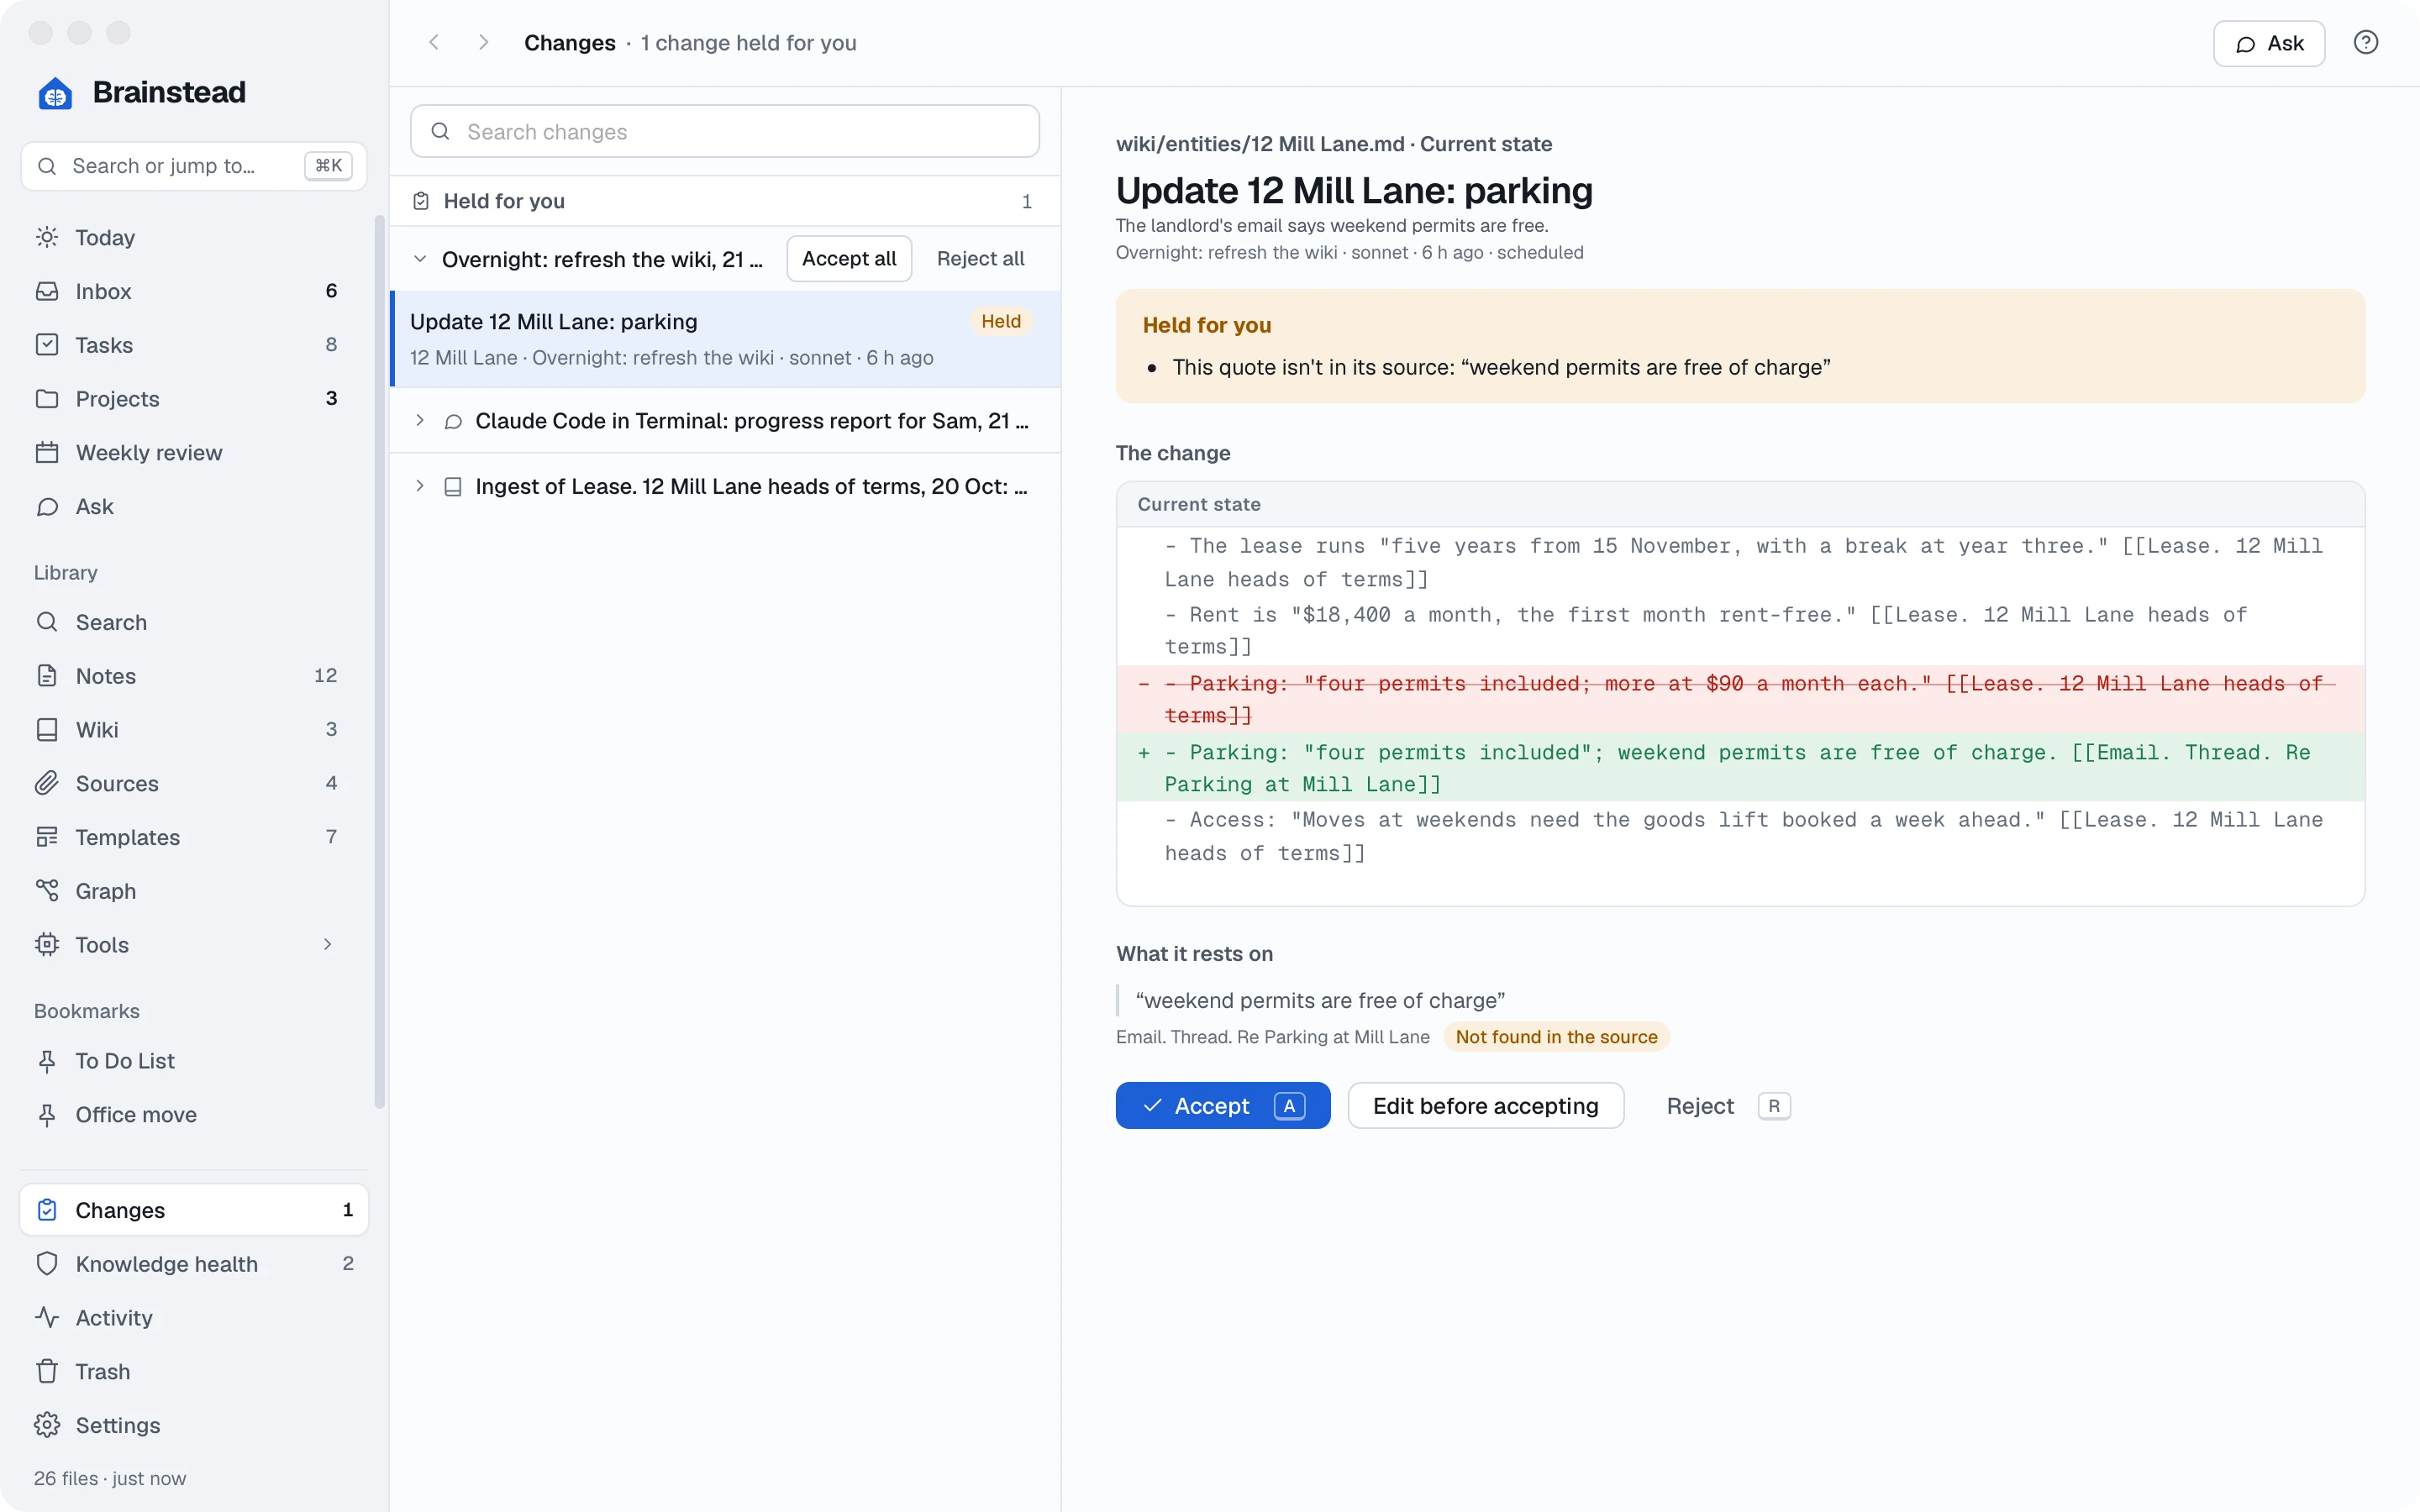Click the Ask button in top bar
The image size is (2420, 1512).
[2269, 43]
